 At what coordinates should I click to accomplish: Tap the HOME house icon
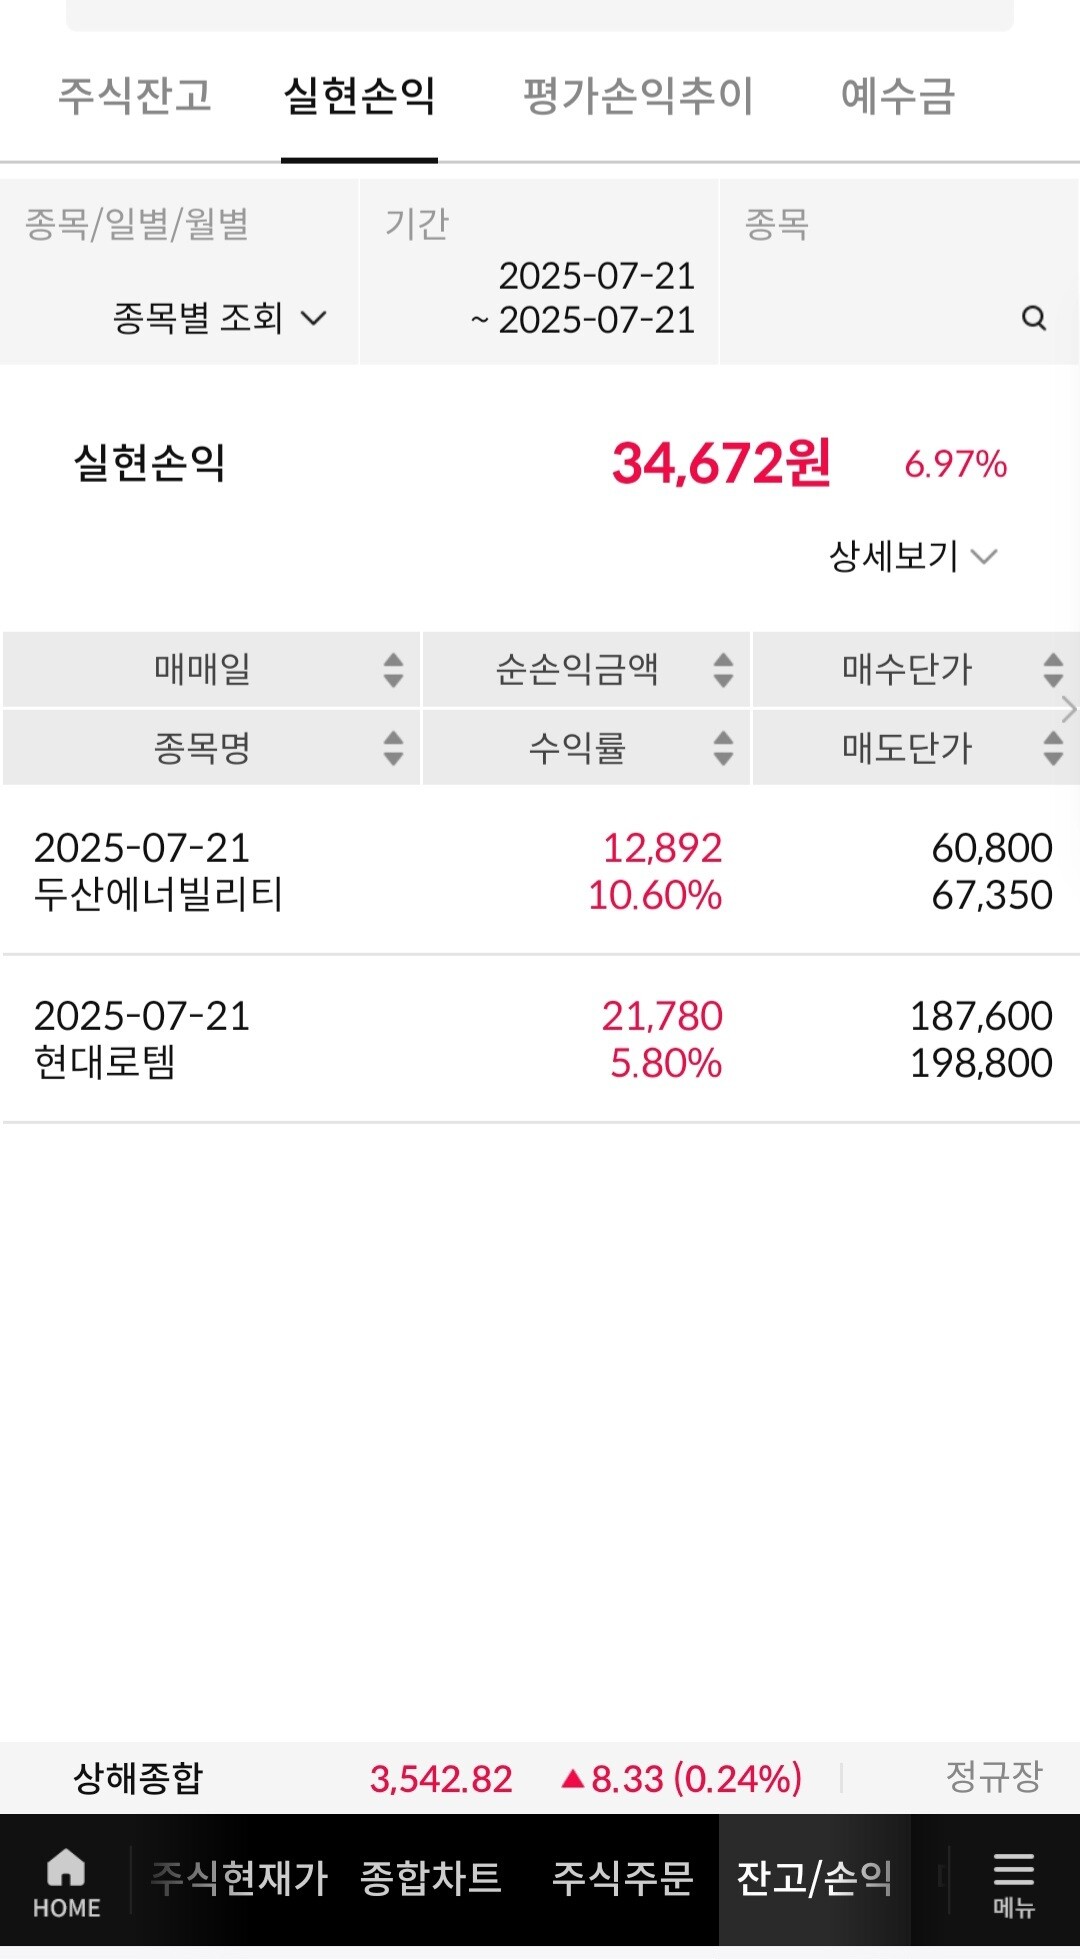pos(66,1868)
